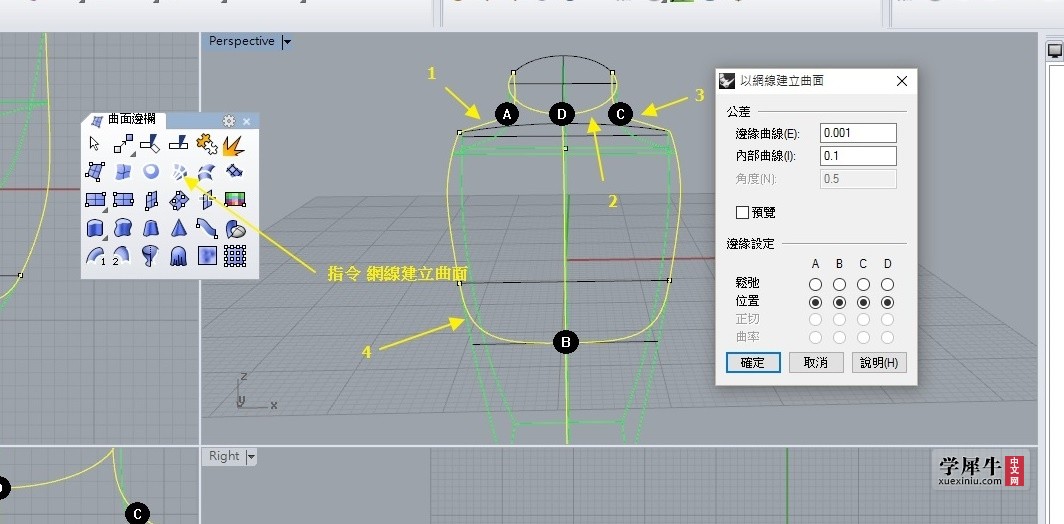The height and width of the screenshot is (524, 1064).
Task: Open the Perspective viewport dropdown arrow
Action: [287, 41]
